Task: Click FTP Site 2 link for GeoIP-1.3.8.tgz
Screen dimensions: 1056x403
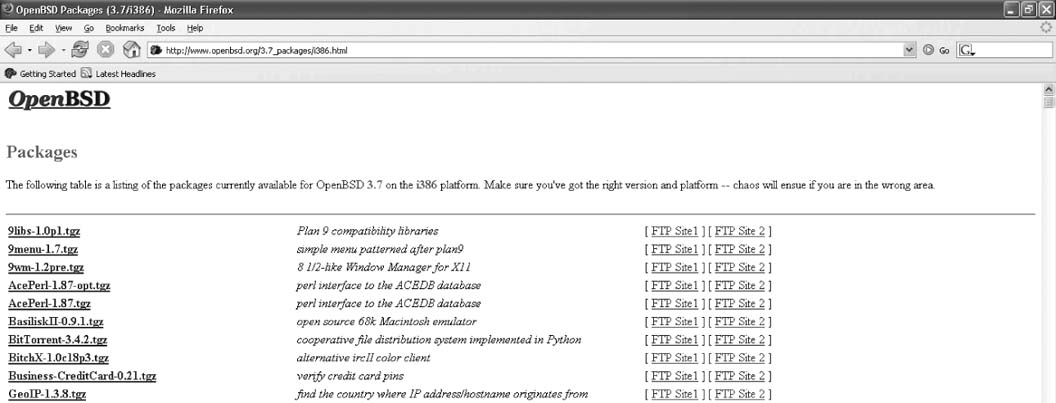Action: [740, 394]
